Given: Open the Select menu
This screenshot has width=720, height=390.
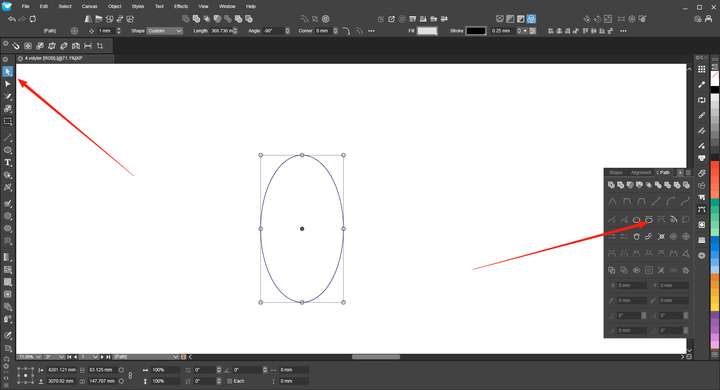Looking at the screenshot, I should click(x=65, y=6).
